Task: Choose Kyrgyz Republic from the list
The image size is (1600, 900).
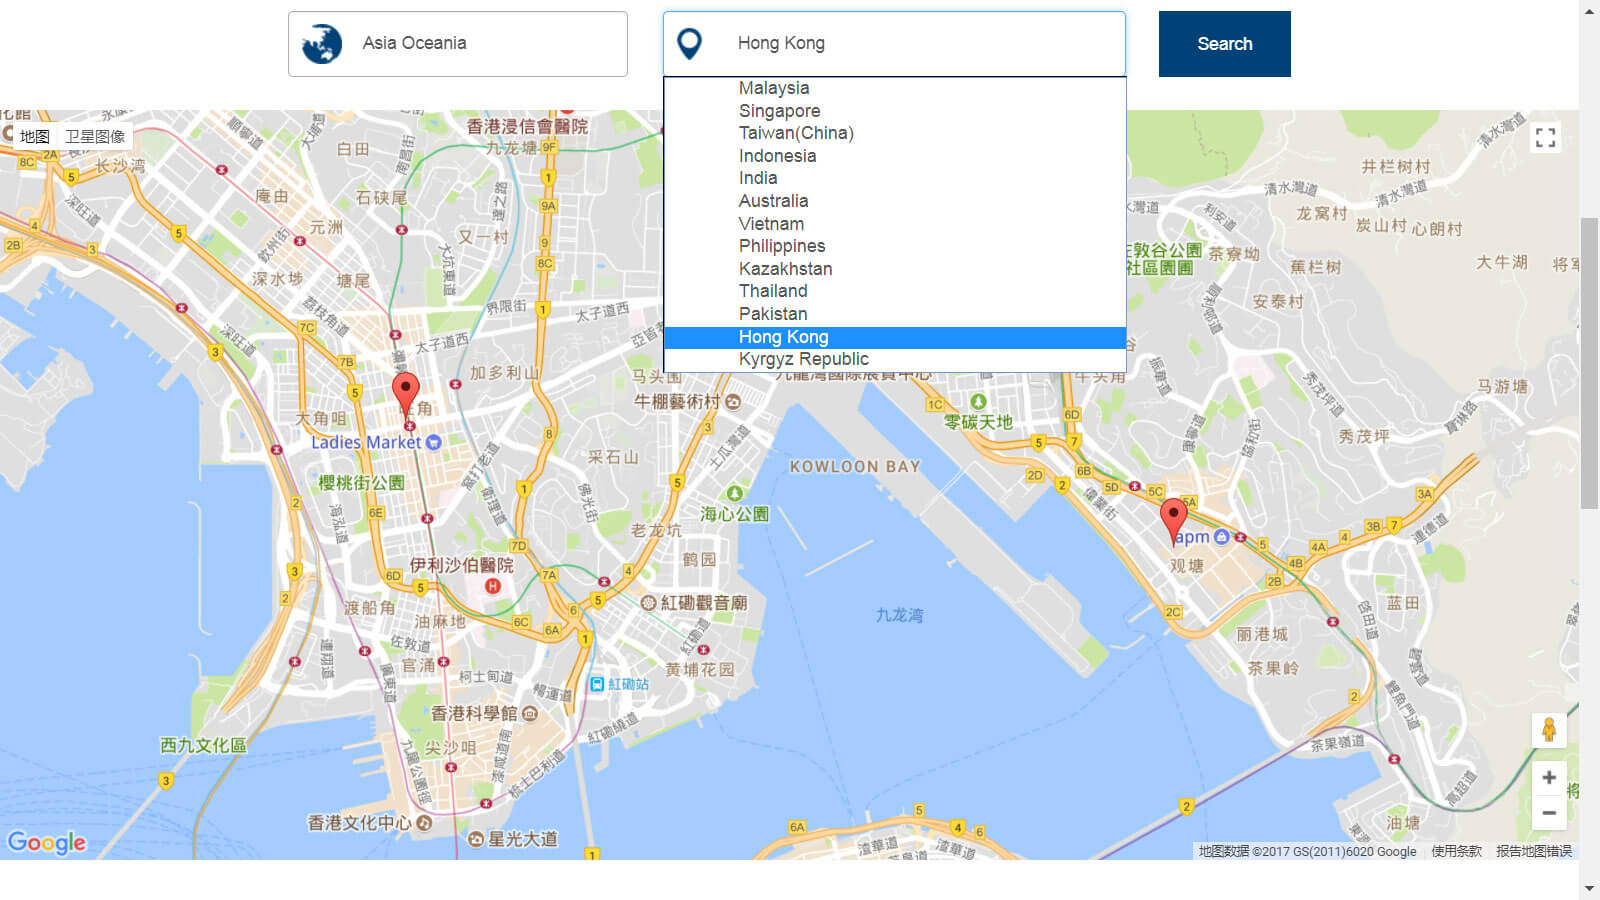Action: (895, 359)
